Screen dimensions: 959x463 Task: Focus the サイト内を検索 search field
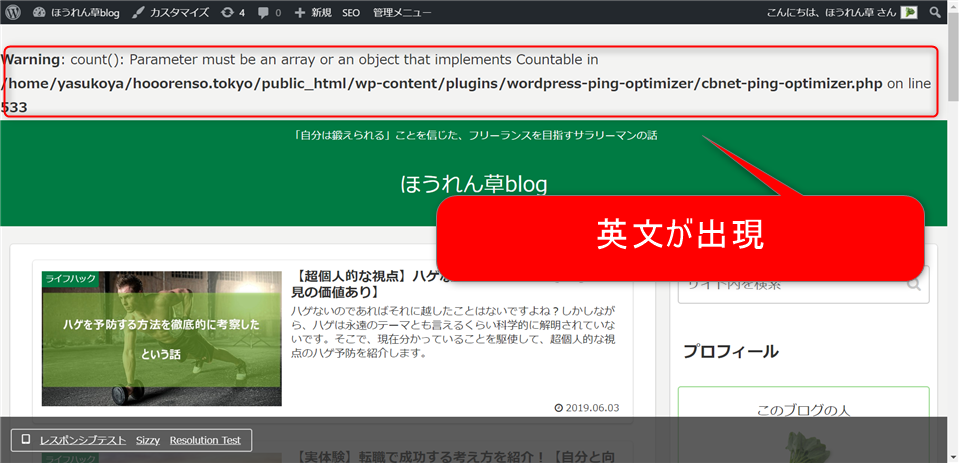pos(803,284)
